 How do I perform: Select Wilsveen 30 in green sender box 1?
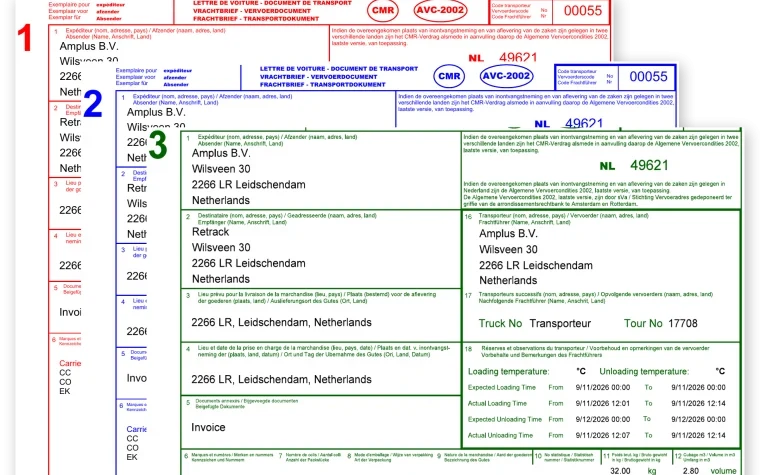(221, 169)
